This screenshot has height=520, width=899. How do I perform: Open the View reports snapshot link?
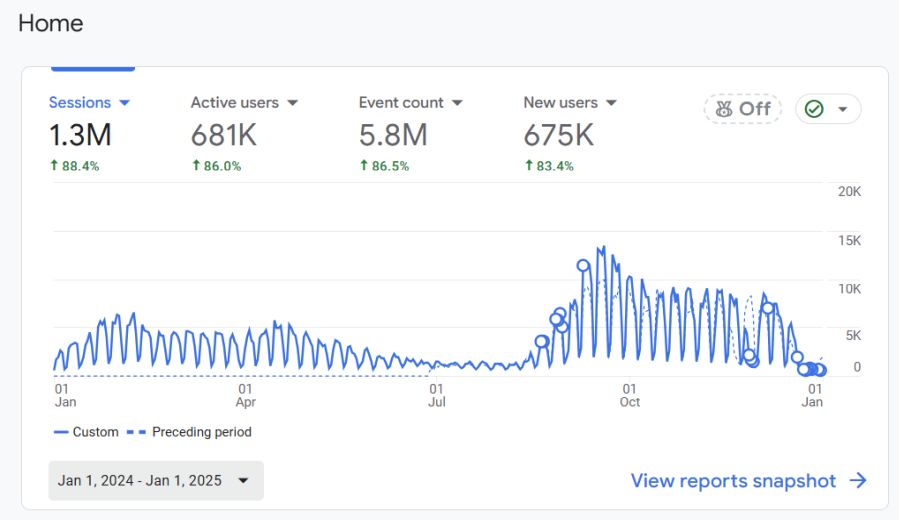733,481
